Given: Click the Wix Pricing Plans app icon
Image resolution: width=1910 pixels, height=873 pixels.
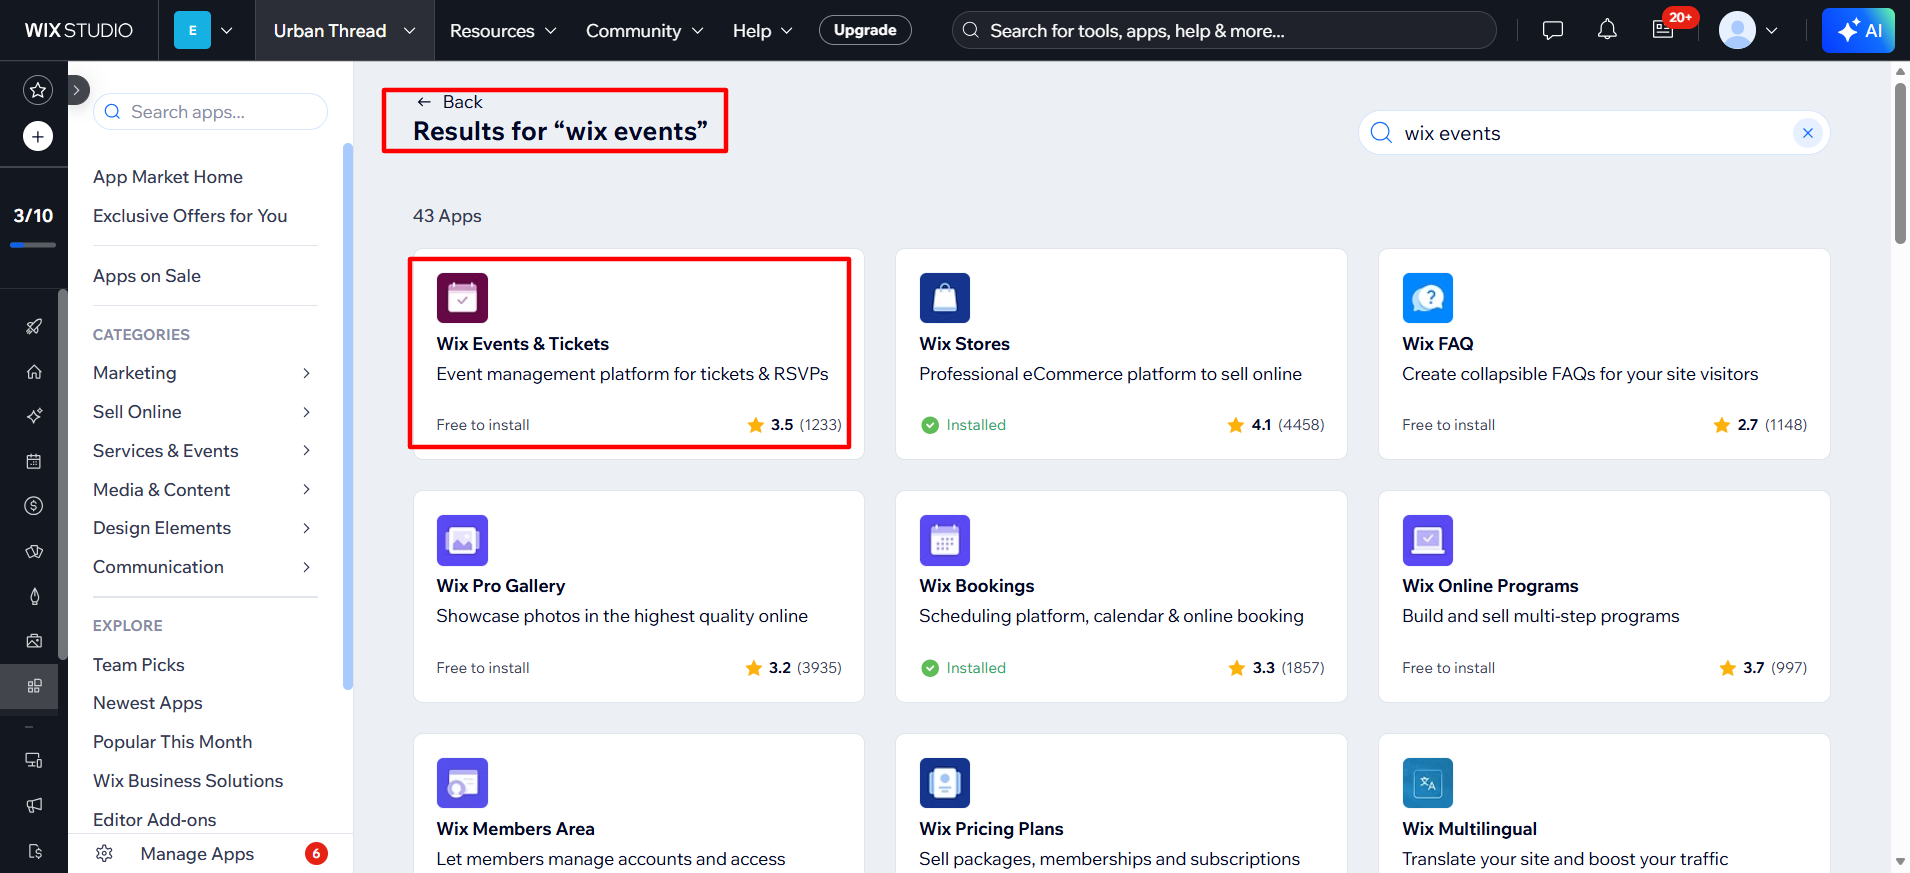Looking at the screenshot, I should (945, 783).
